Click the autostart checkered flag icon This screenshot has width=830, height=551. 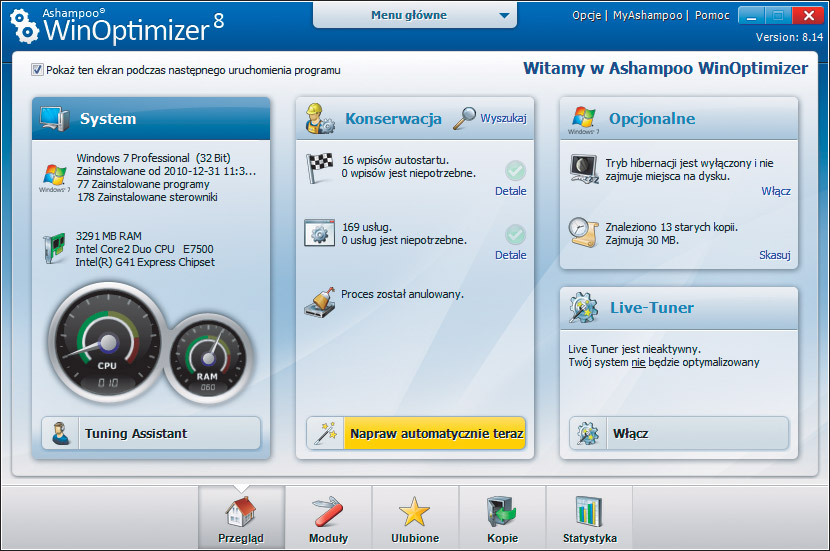coord(320,166)
